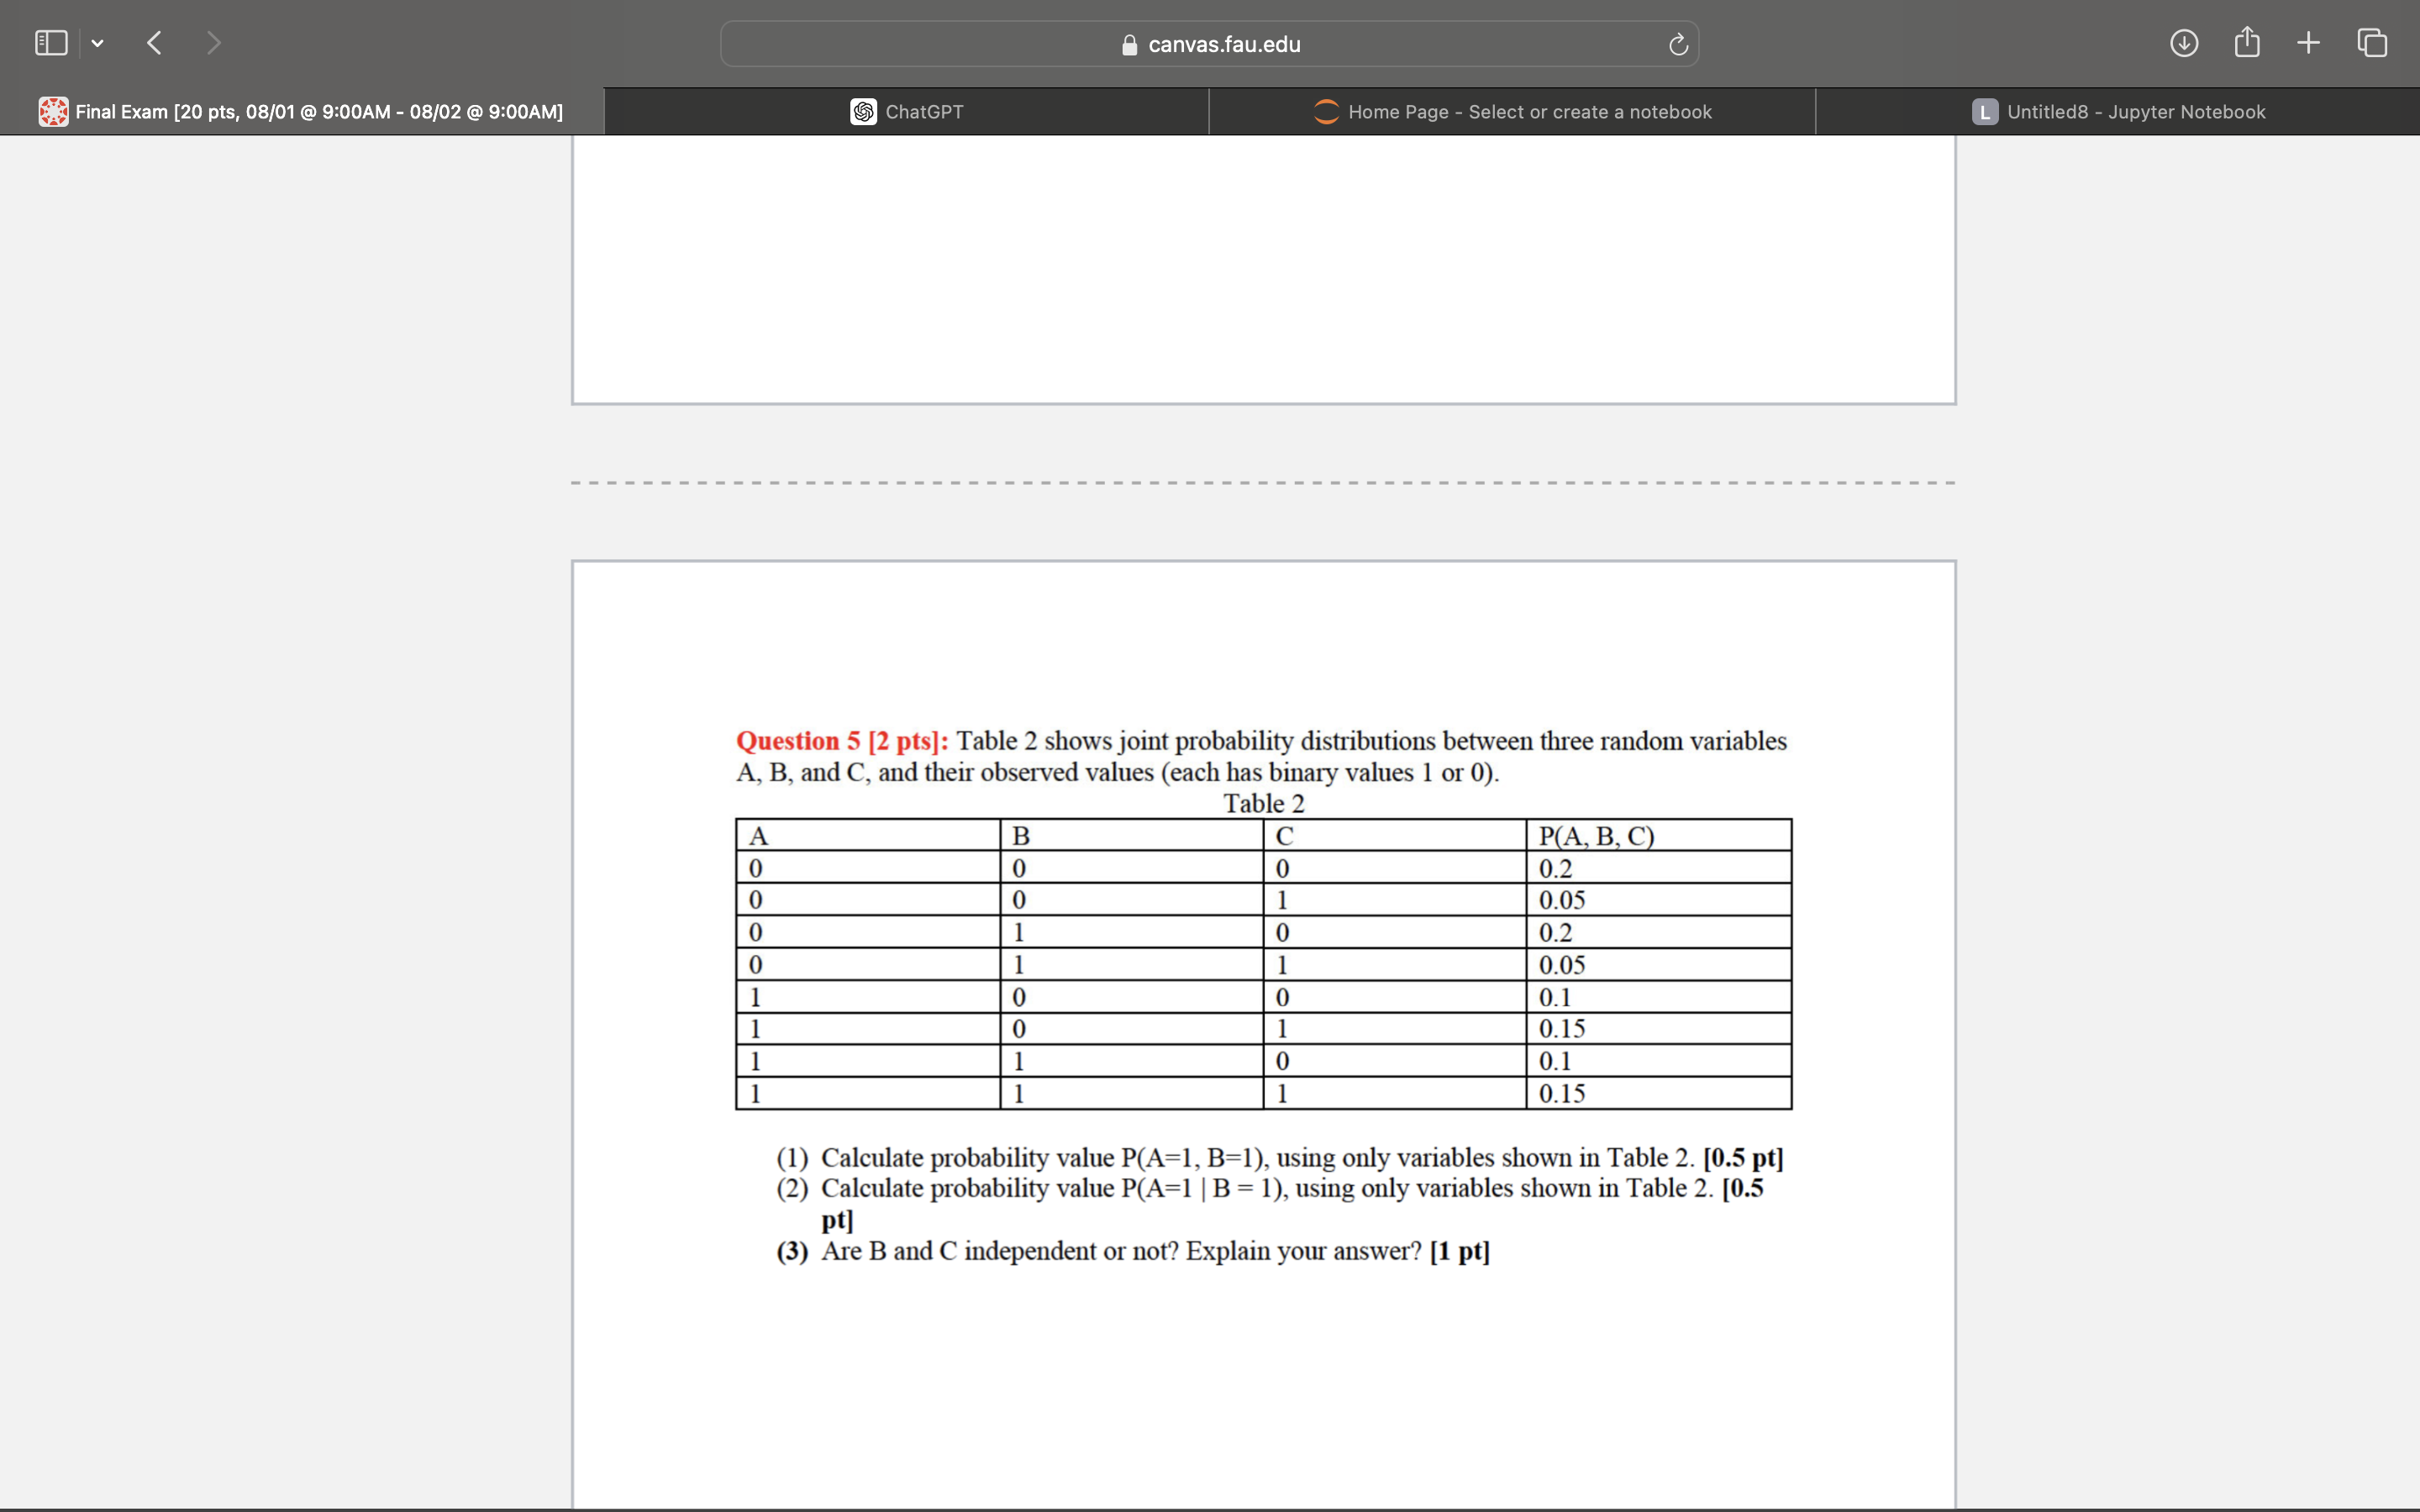The height and width of the screenshot is (1512, 2420).
Task: Click the '[1 pt]' marker in sub-question (3)
Action: (1460, 1251)
